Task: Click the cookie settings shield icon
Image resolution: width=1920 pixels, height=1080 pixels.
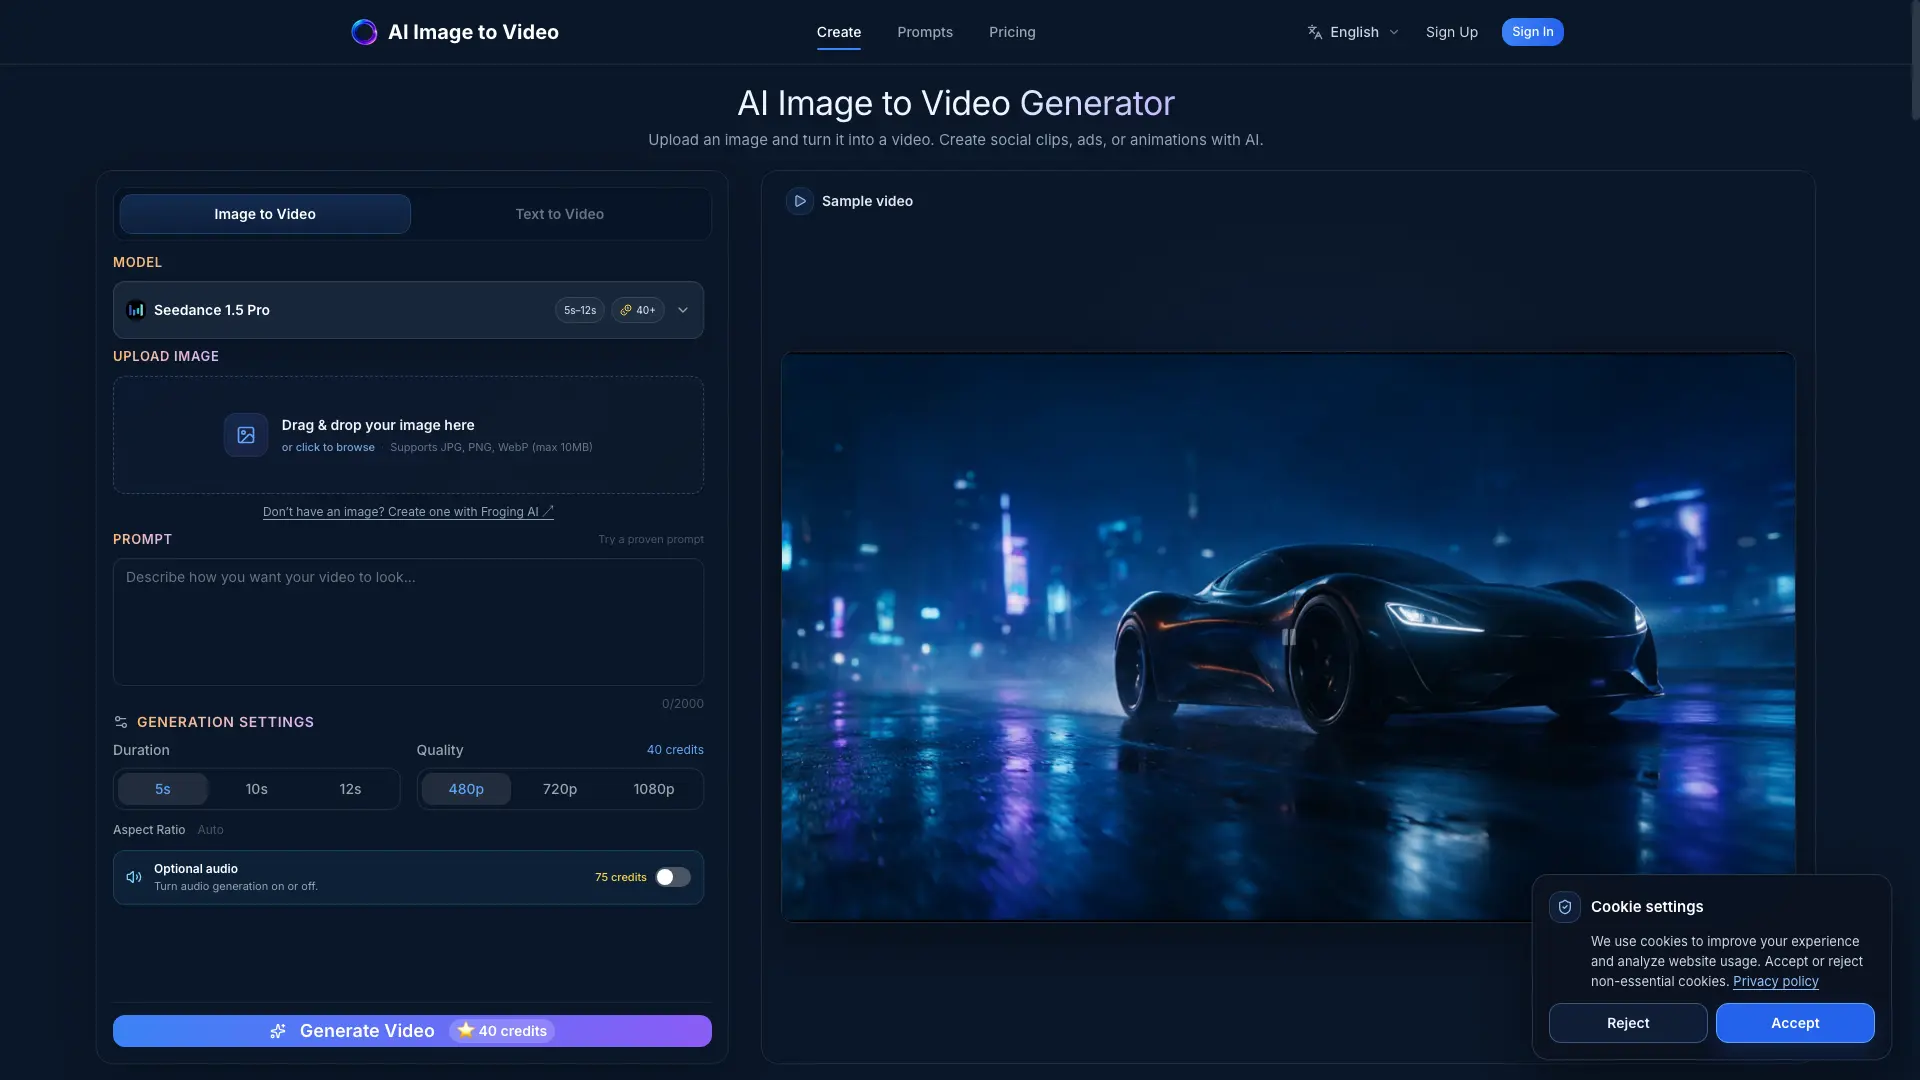Action: point(1565,907)
